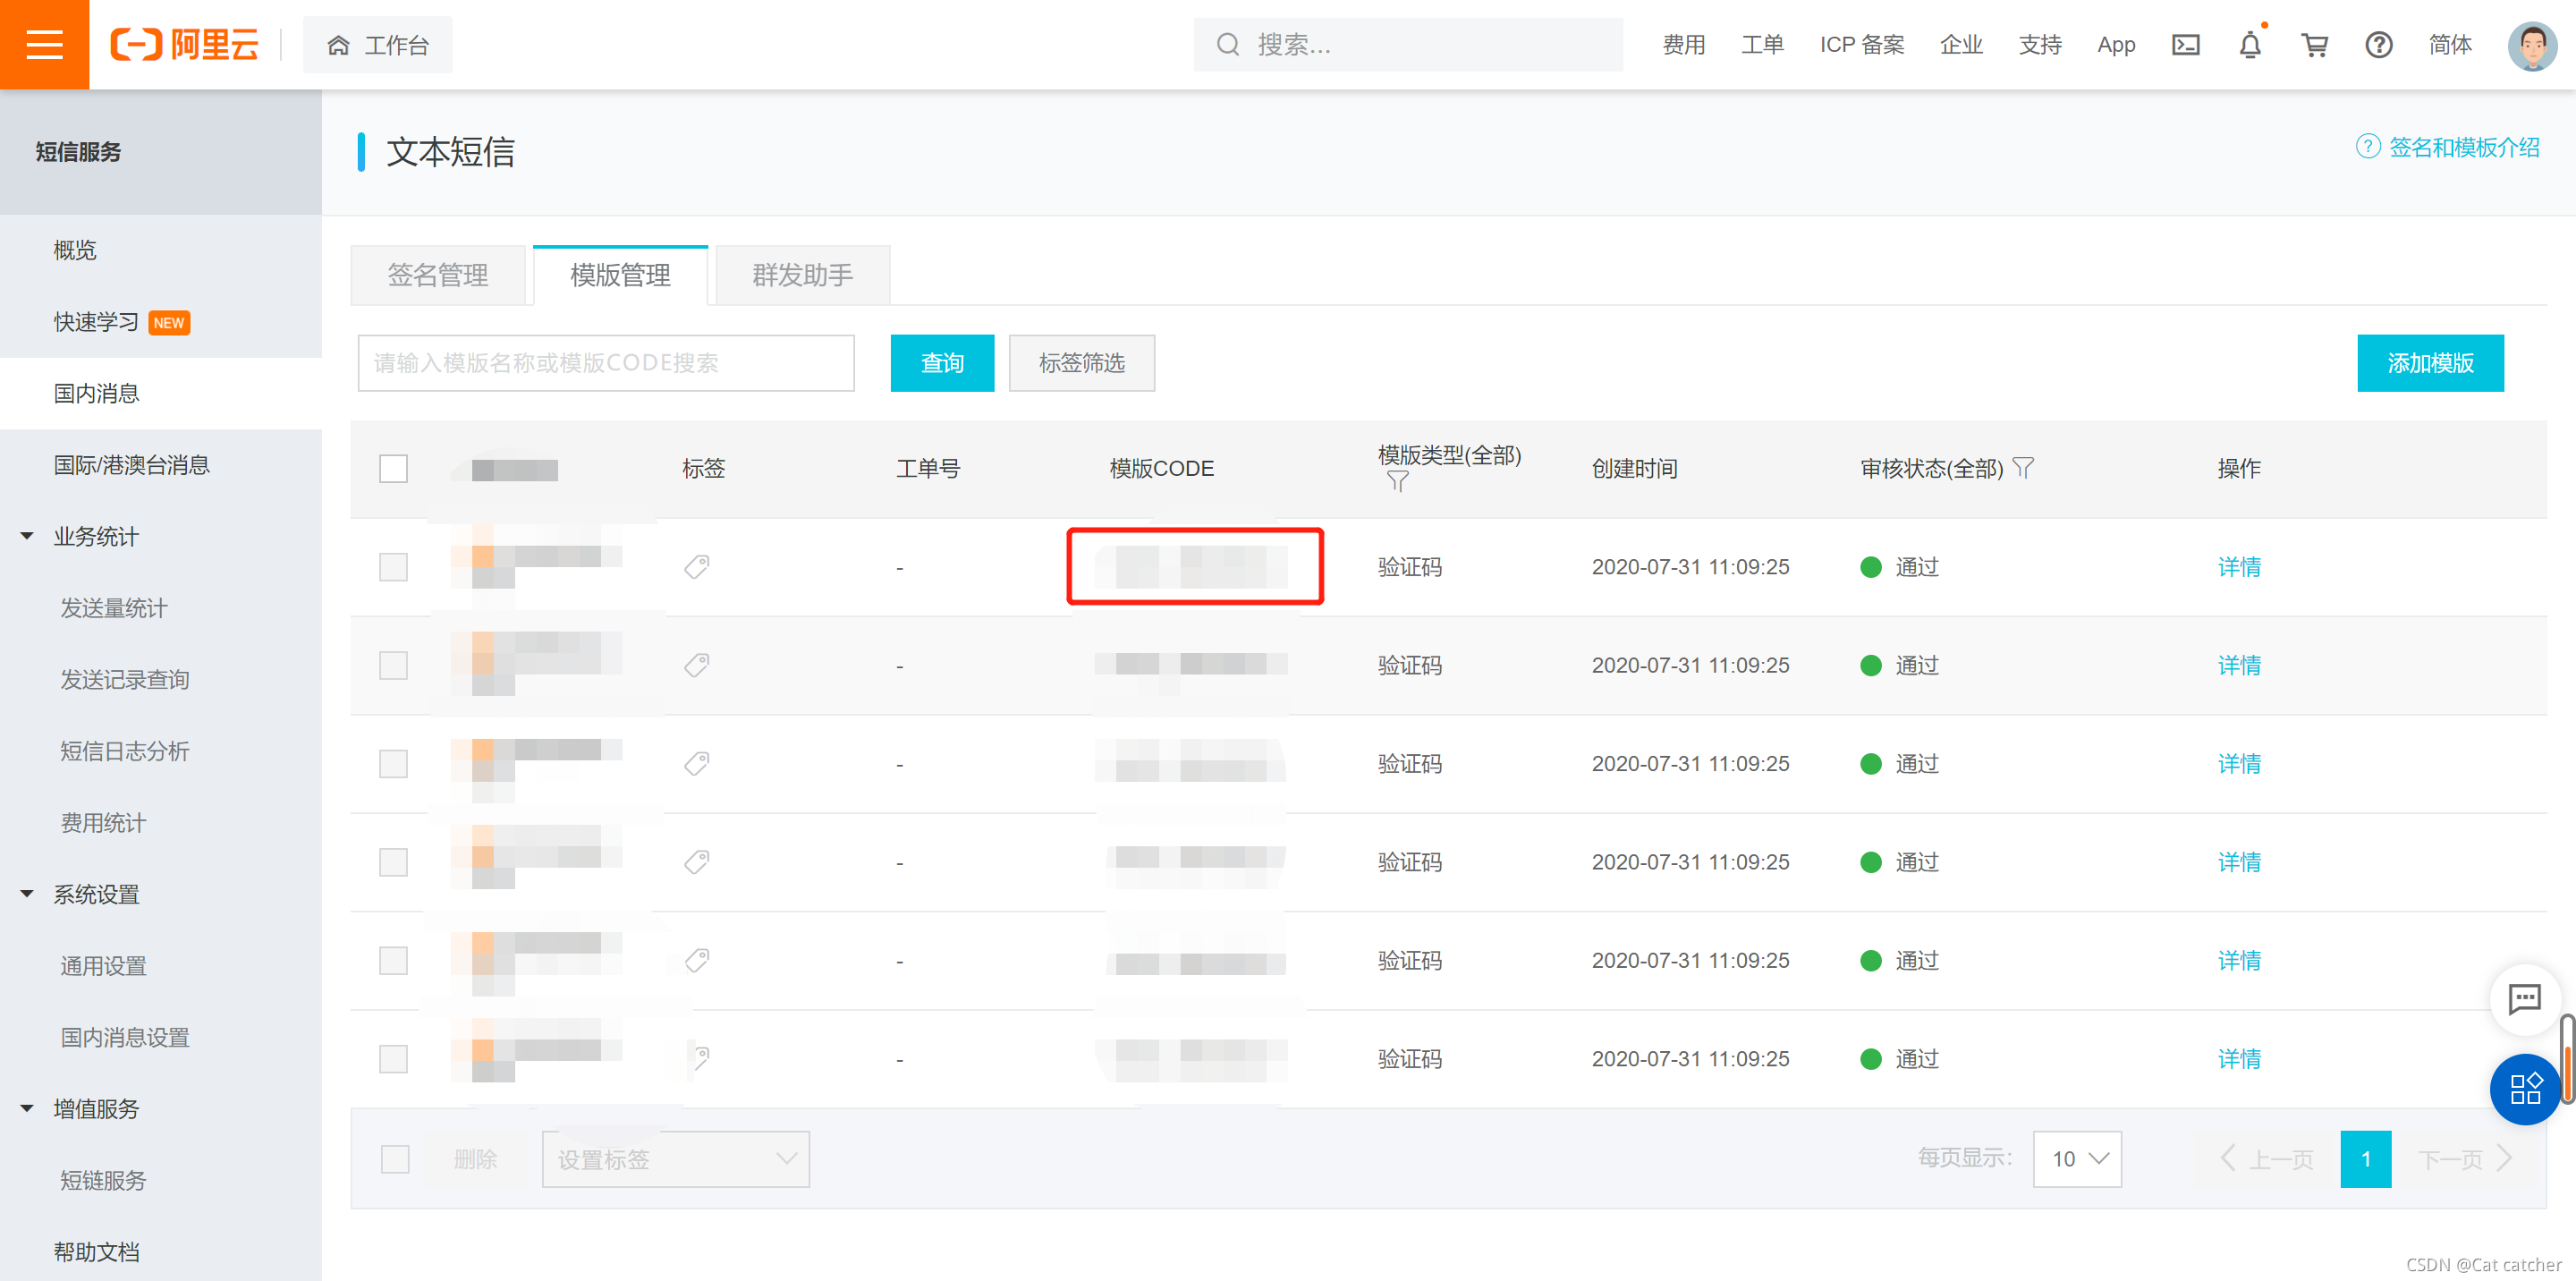Switch to the 签名管理 tab
The height and width of the screenshot is (1281, 2576).
click(x=438, y=275)
